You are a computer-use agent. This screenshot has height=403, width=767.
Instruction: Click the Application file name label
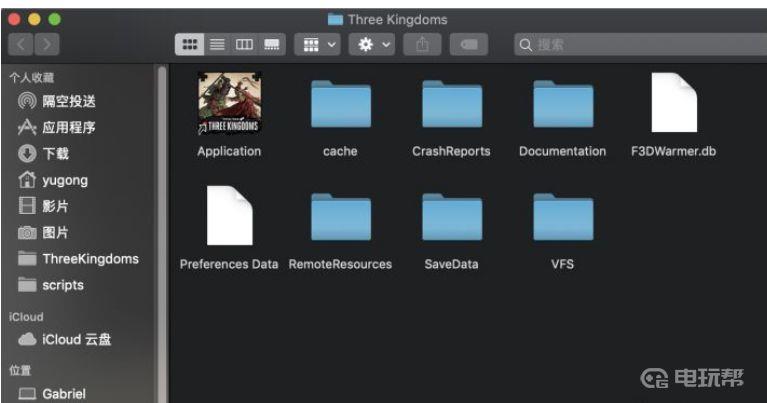229,152
